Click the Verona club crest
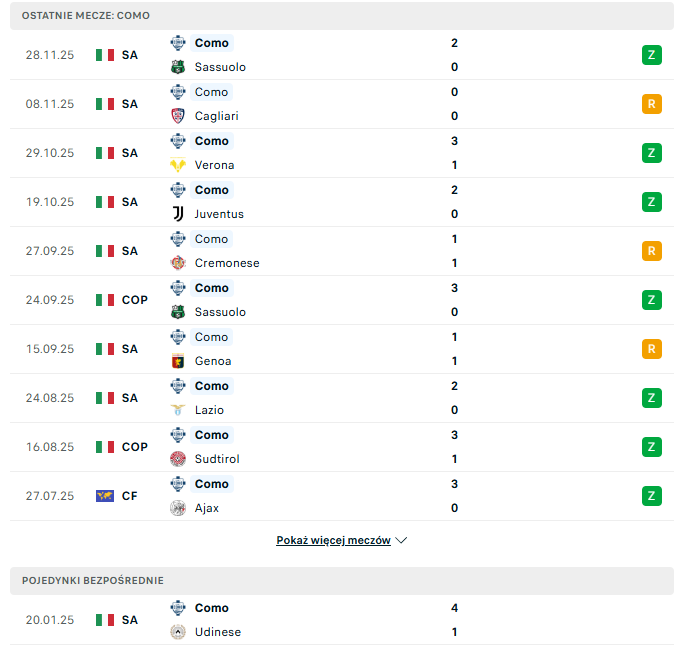The width and height of the screenshot is (678, 647). pyautogui.click(x=178, y=165)
